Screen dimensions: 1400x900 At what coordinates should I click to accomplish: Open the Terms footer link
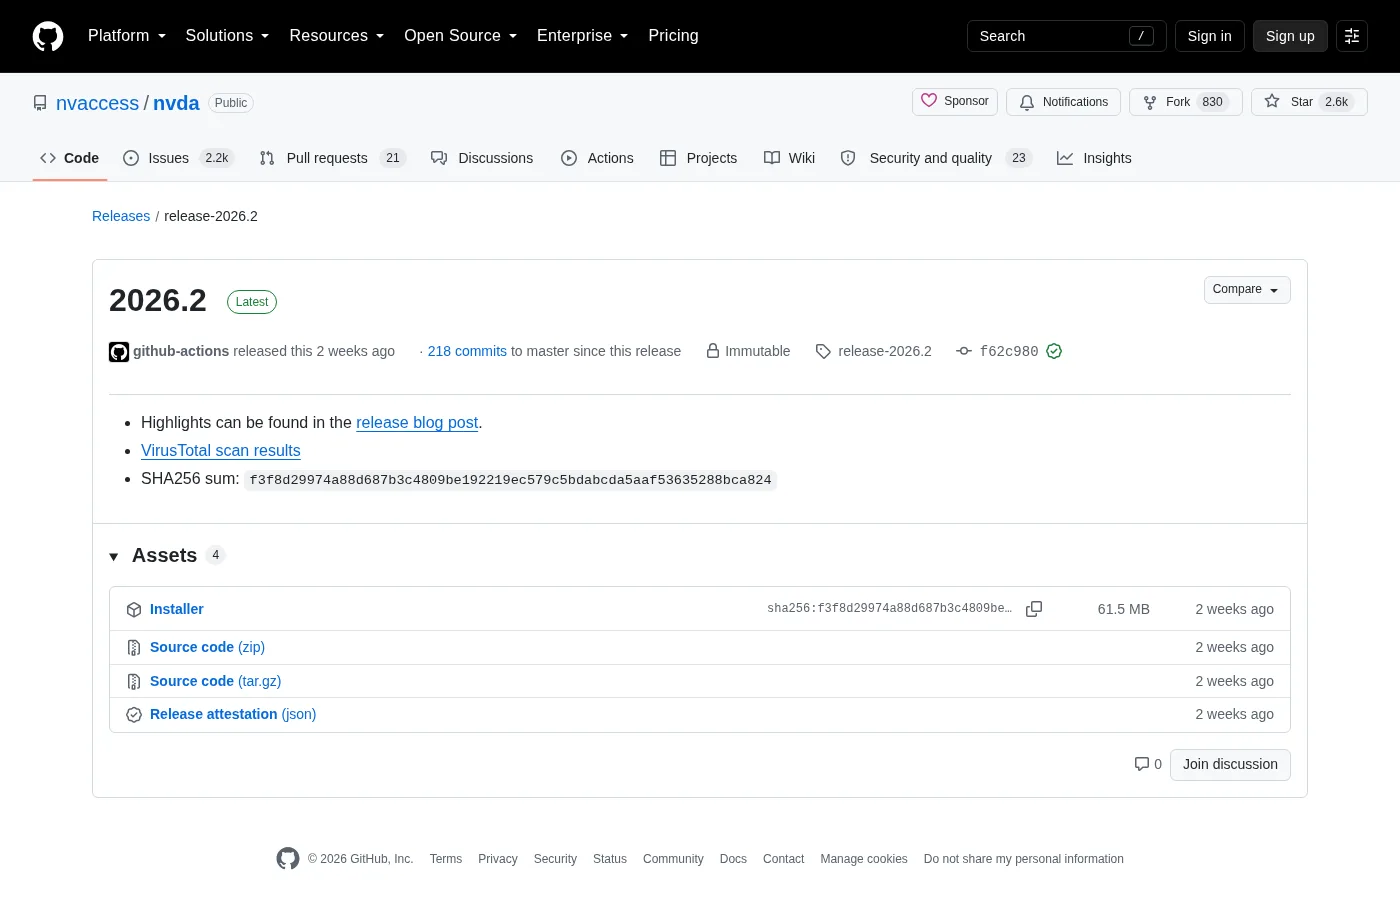coord(446,859)
